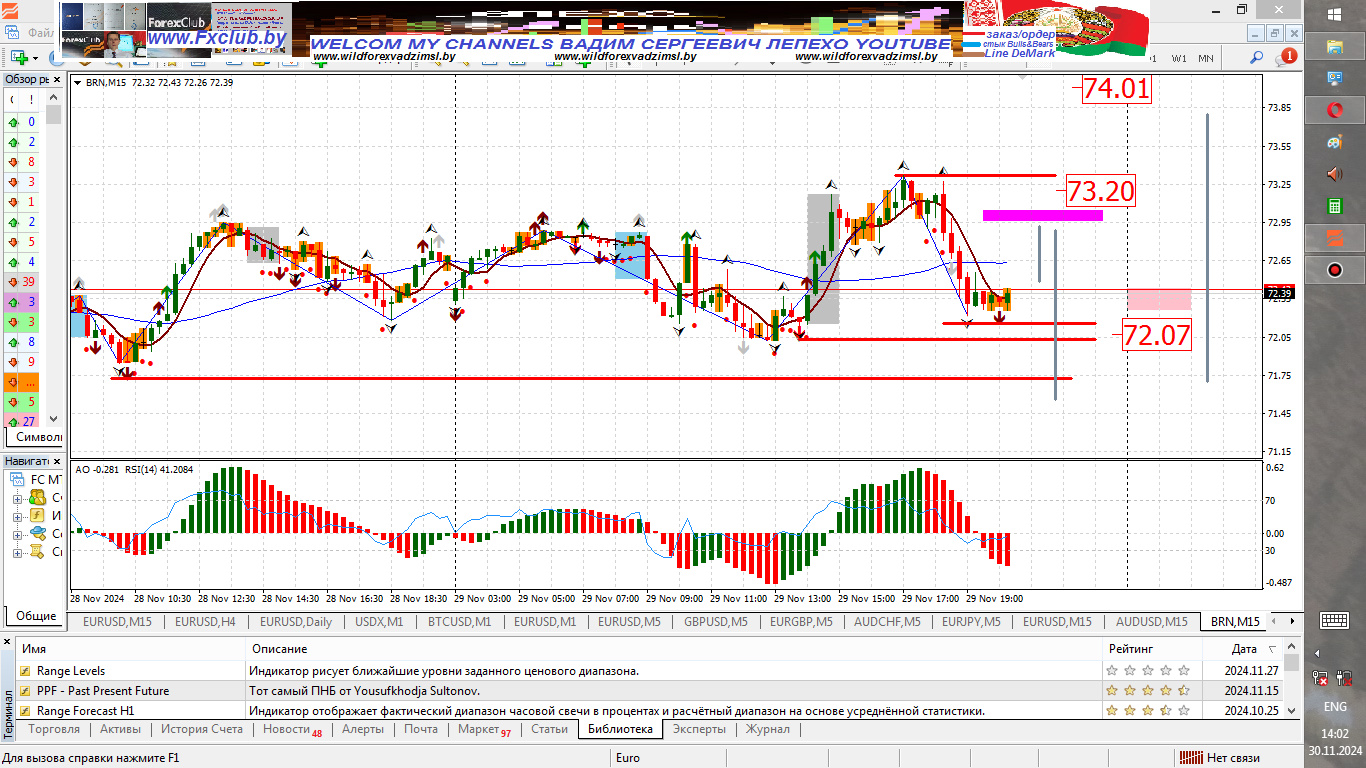
Task: Select the FC MT root terminal icon
Action: tap(19, 479)
